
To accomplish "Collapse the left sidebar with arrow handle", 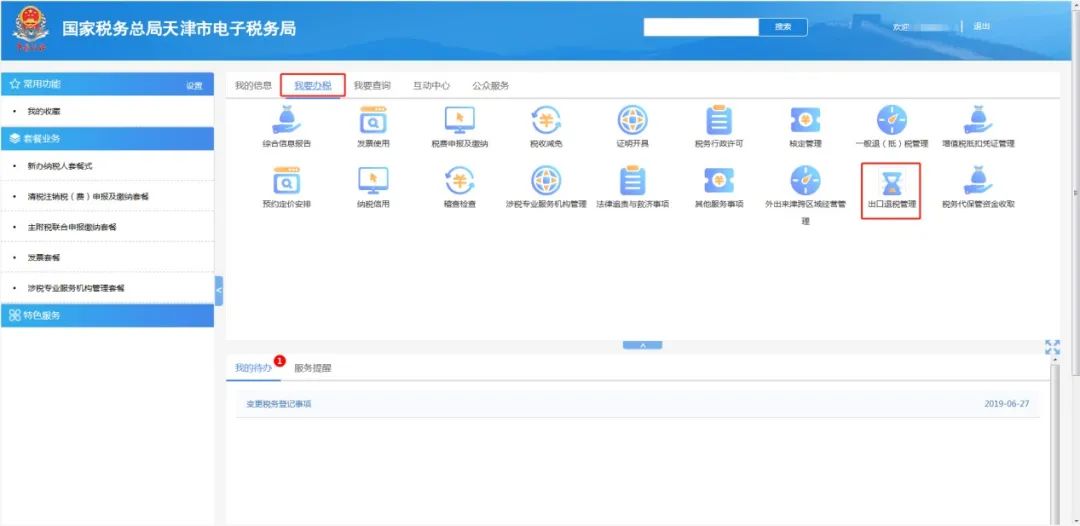I will point(219,290).
